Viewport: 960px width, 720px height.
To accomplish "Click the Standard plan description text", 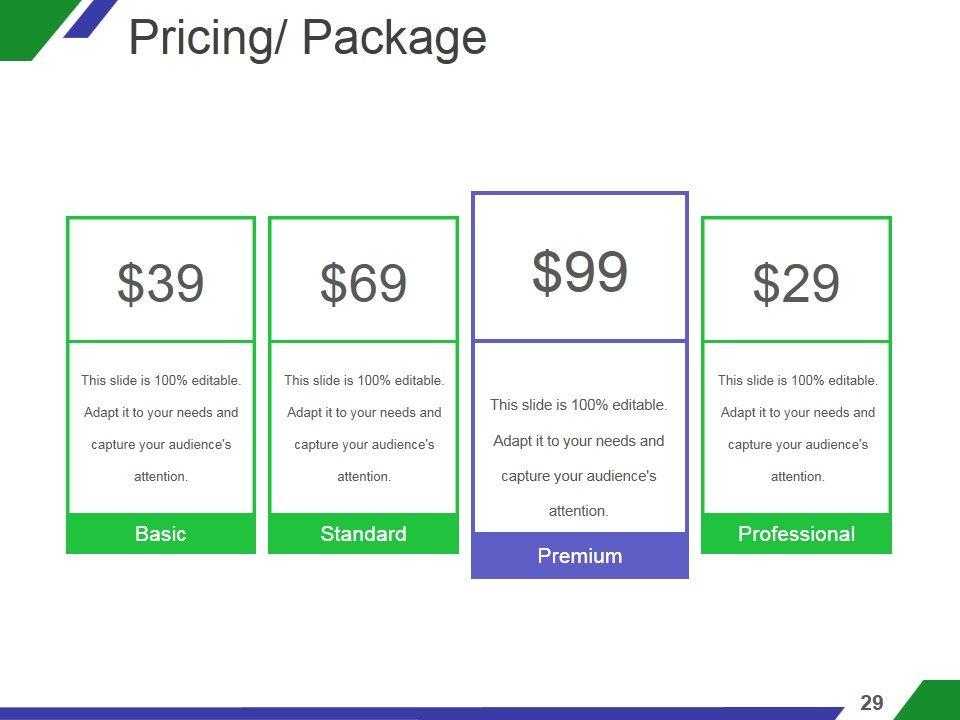I will click(x=363, y=428).
